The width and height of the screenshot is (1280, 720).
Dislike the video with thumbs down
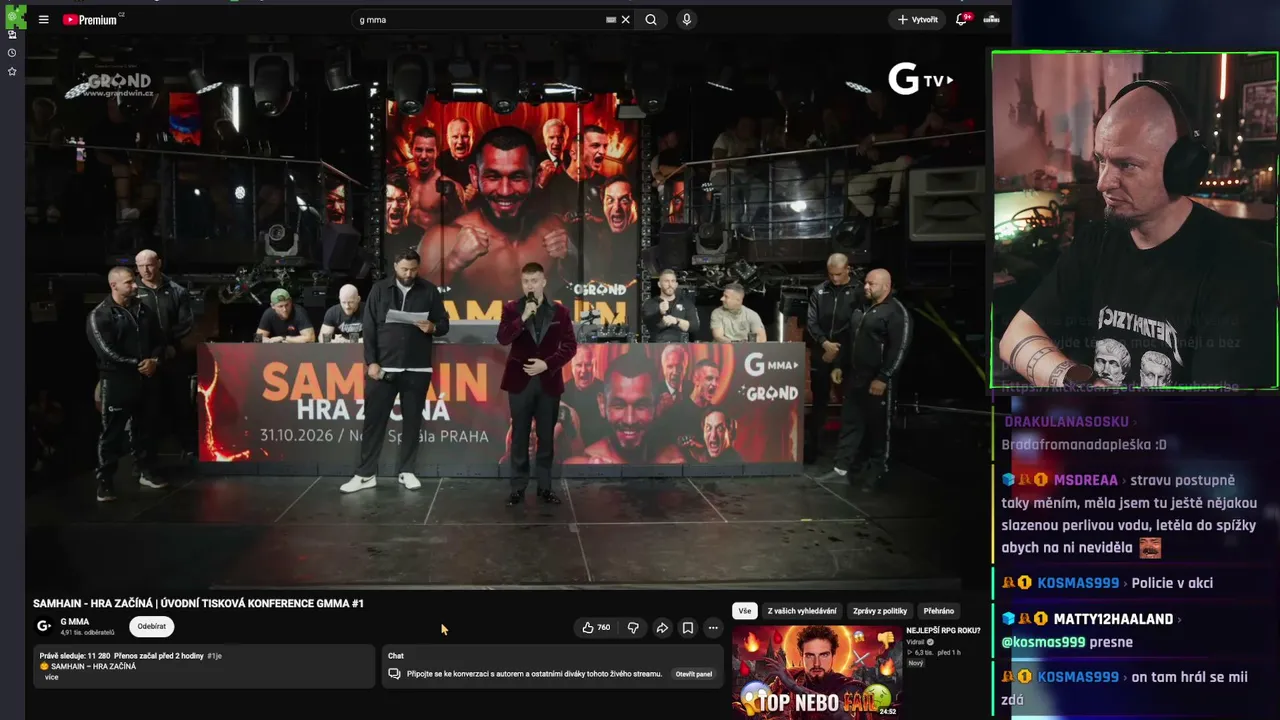coord(633,628)
